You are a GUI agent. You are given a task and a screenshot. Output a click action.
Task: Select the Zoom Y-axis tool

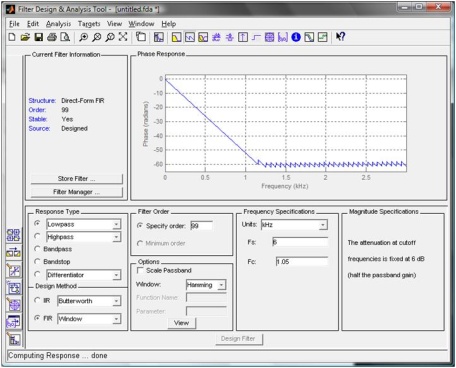(110, 37)
